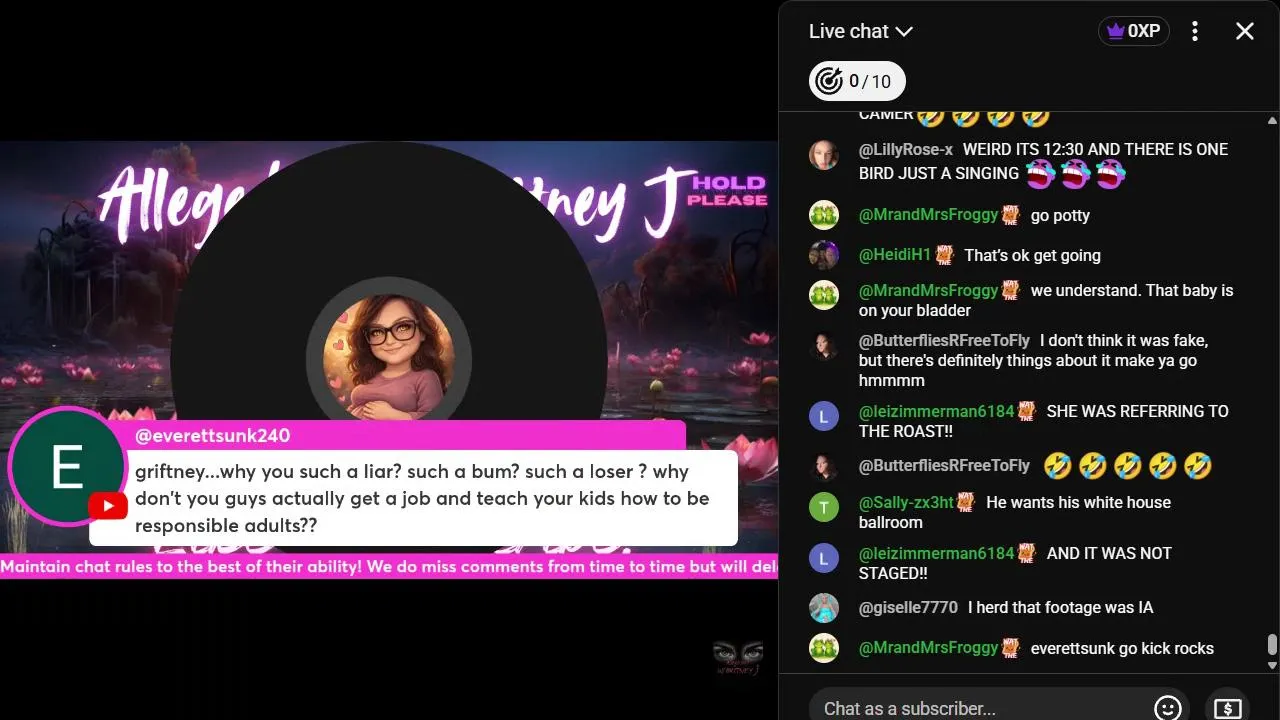Click the chevron next to Live chat

click(904, 31)
